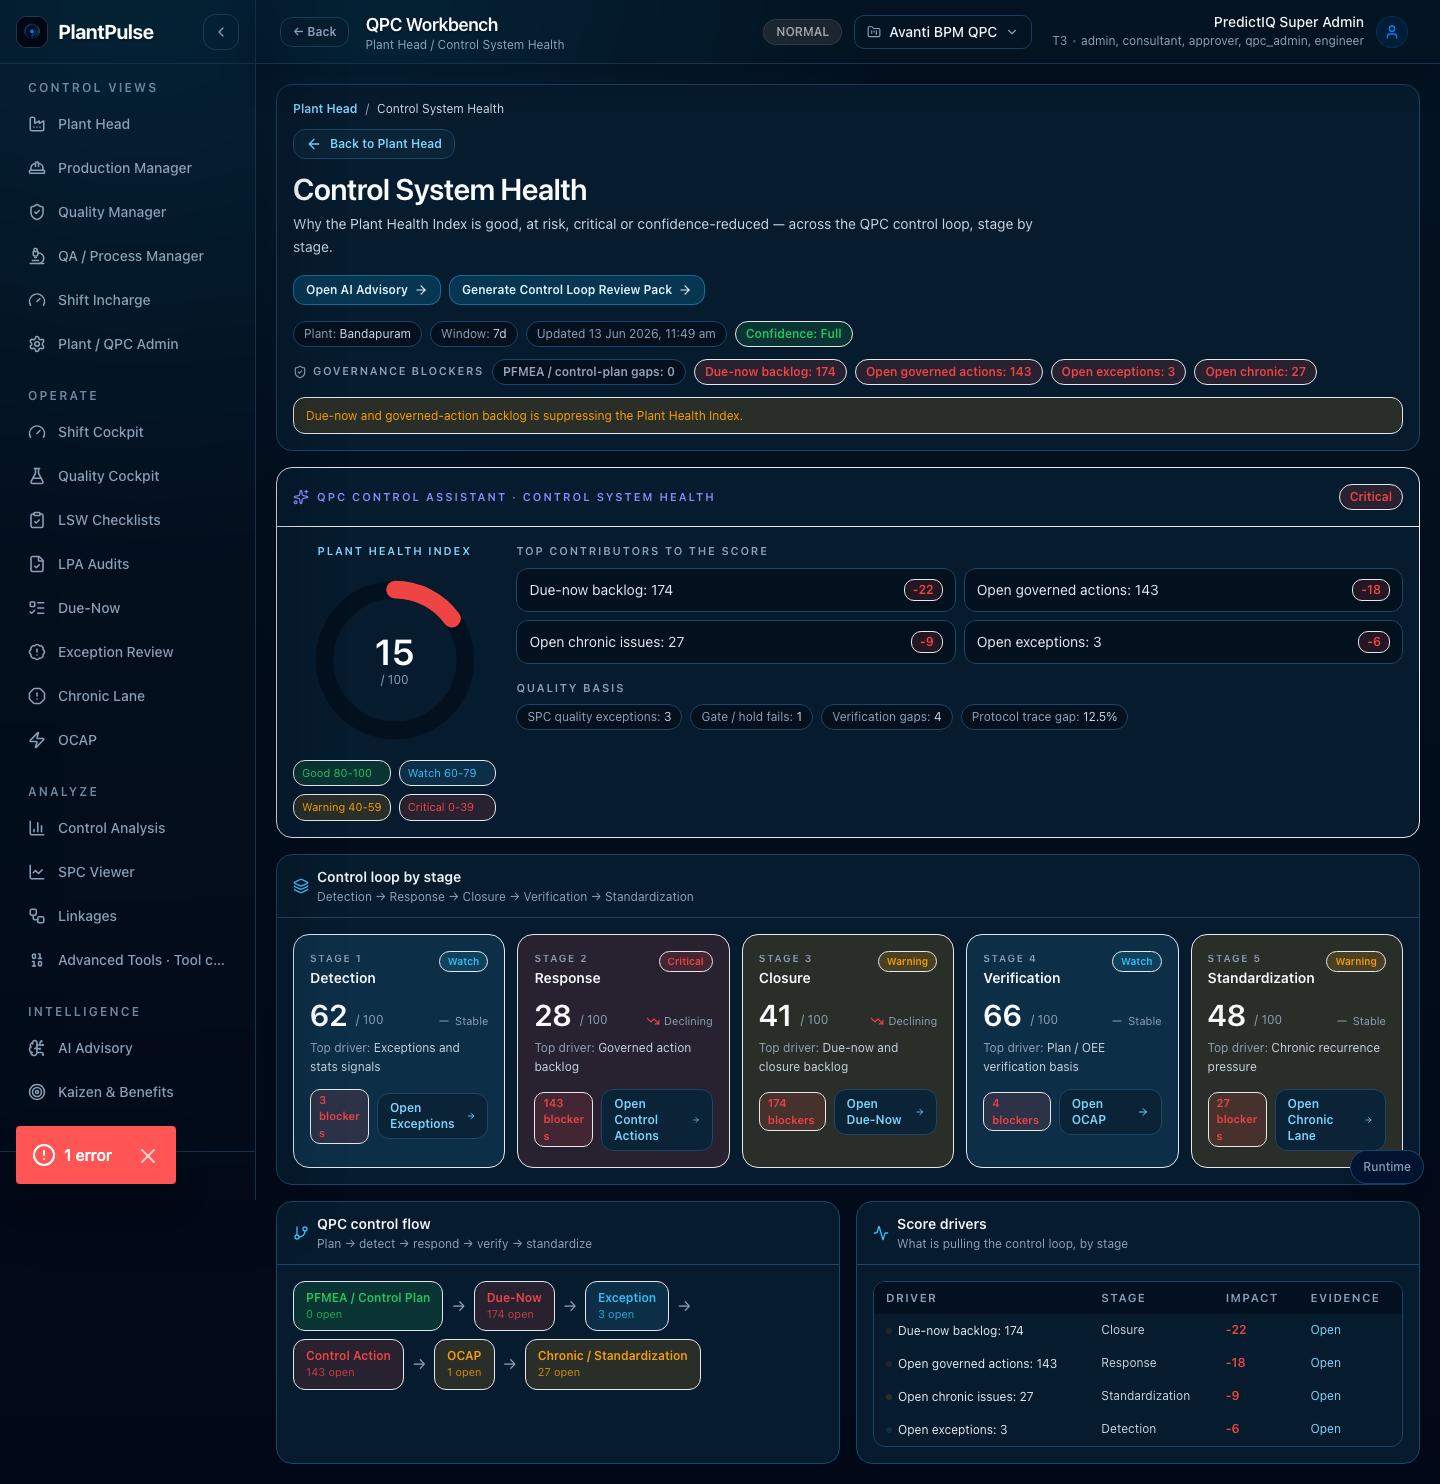Open LPA Audits document icon
The width and height of the screenshot is (1440, 1484).
[x=37, y=564]
